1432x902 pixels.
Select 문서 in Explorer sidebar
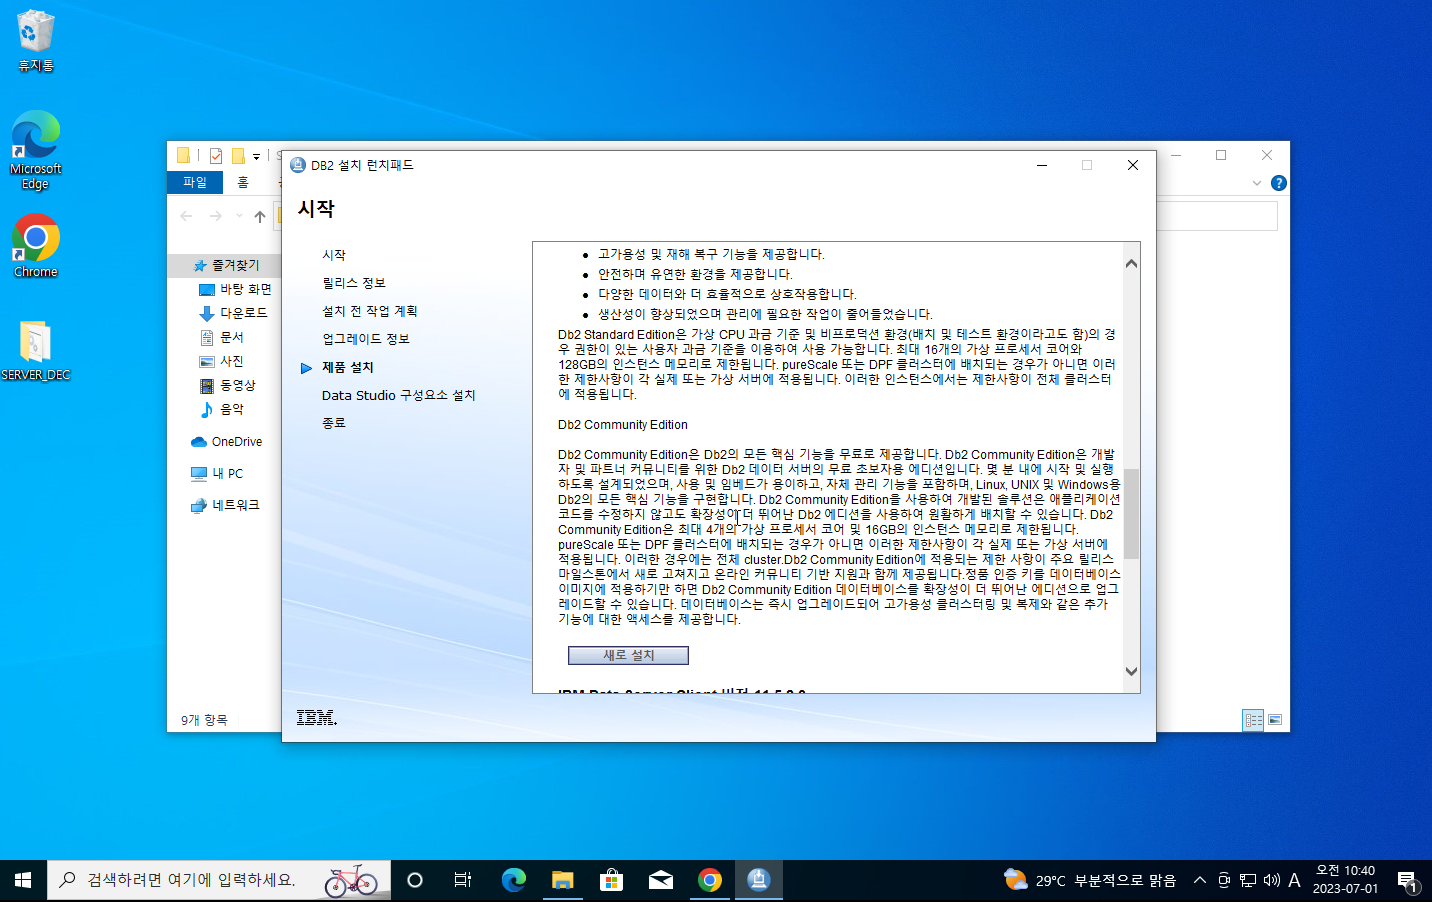tap(221, 337)
